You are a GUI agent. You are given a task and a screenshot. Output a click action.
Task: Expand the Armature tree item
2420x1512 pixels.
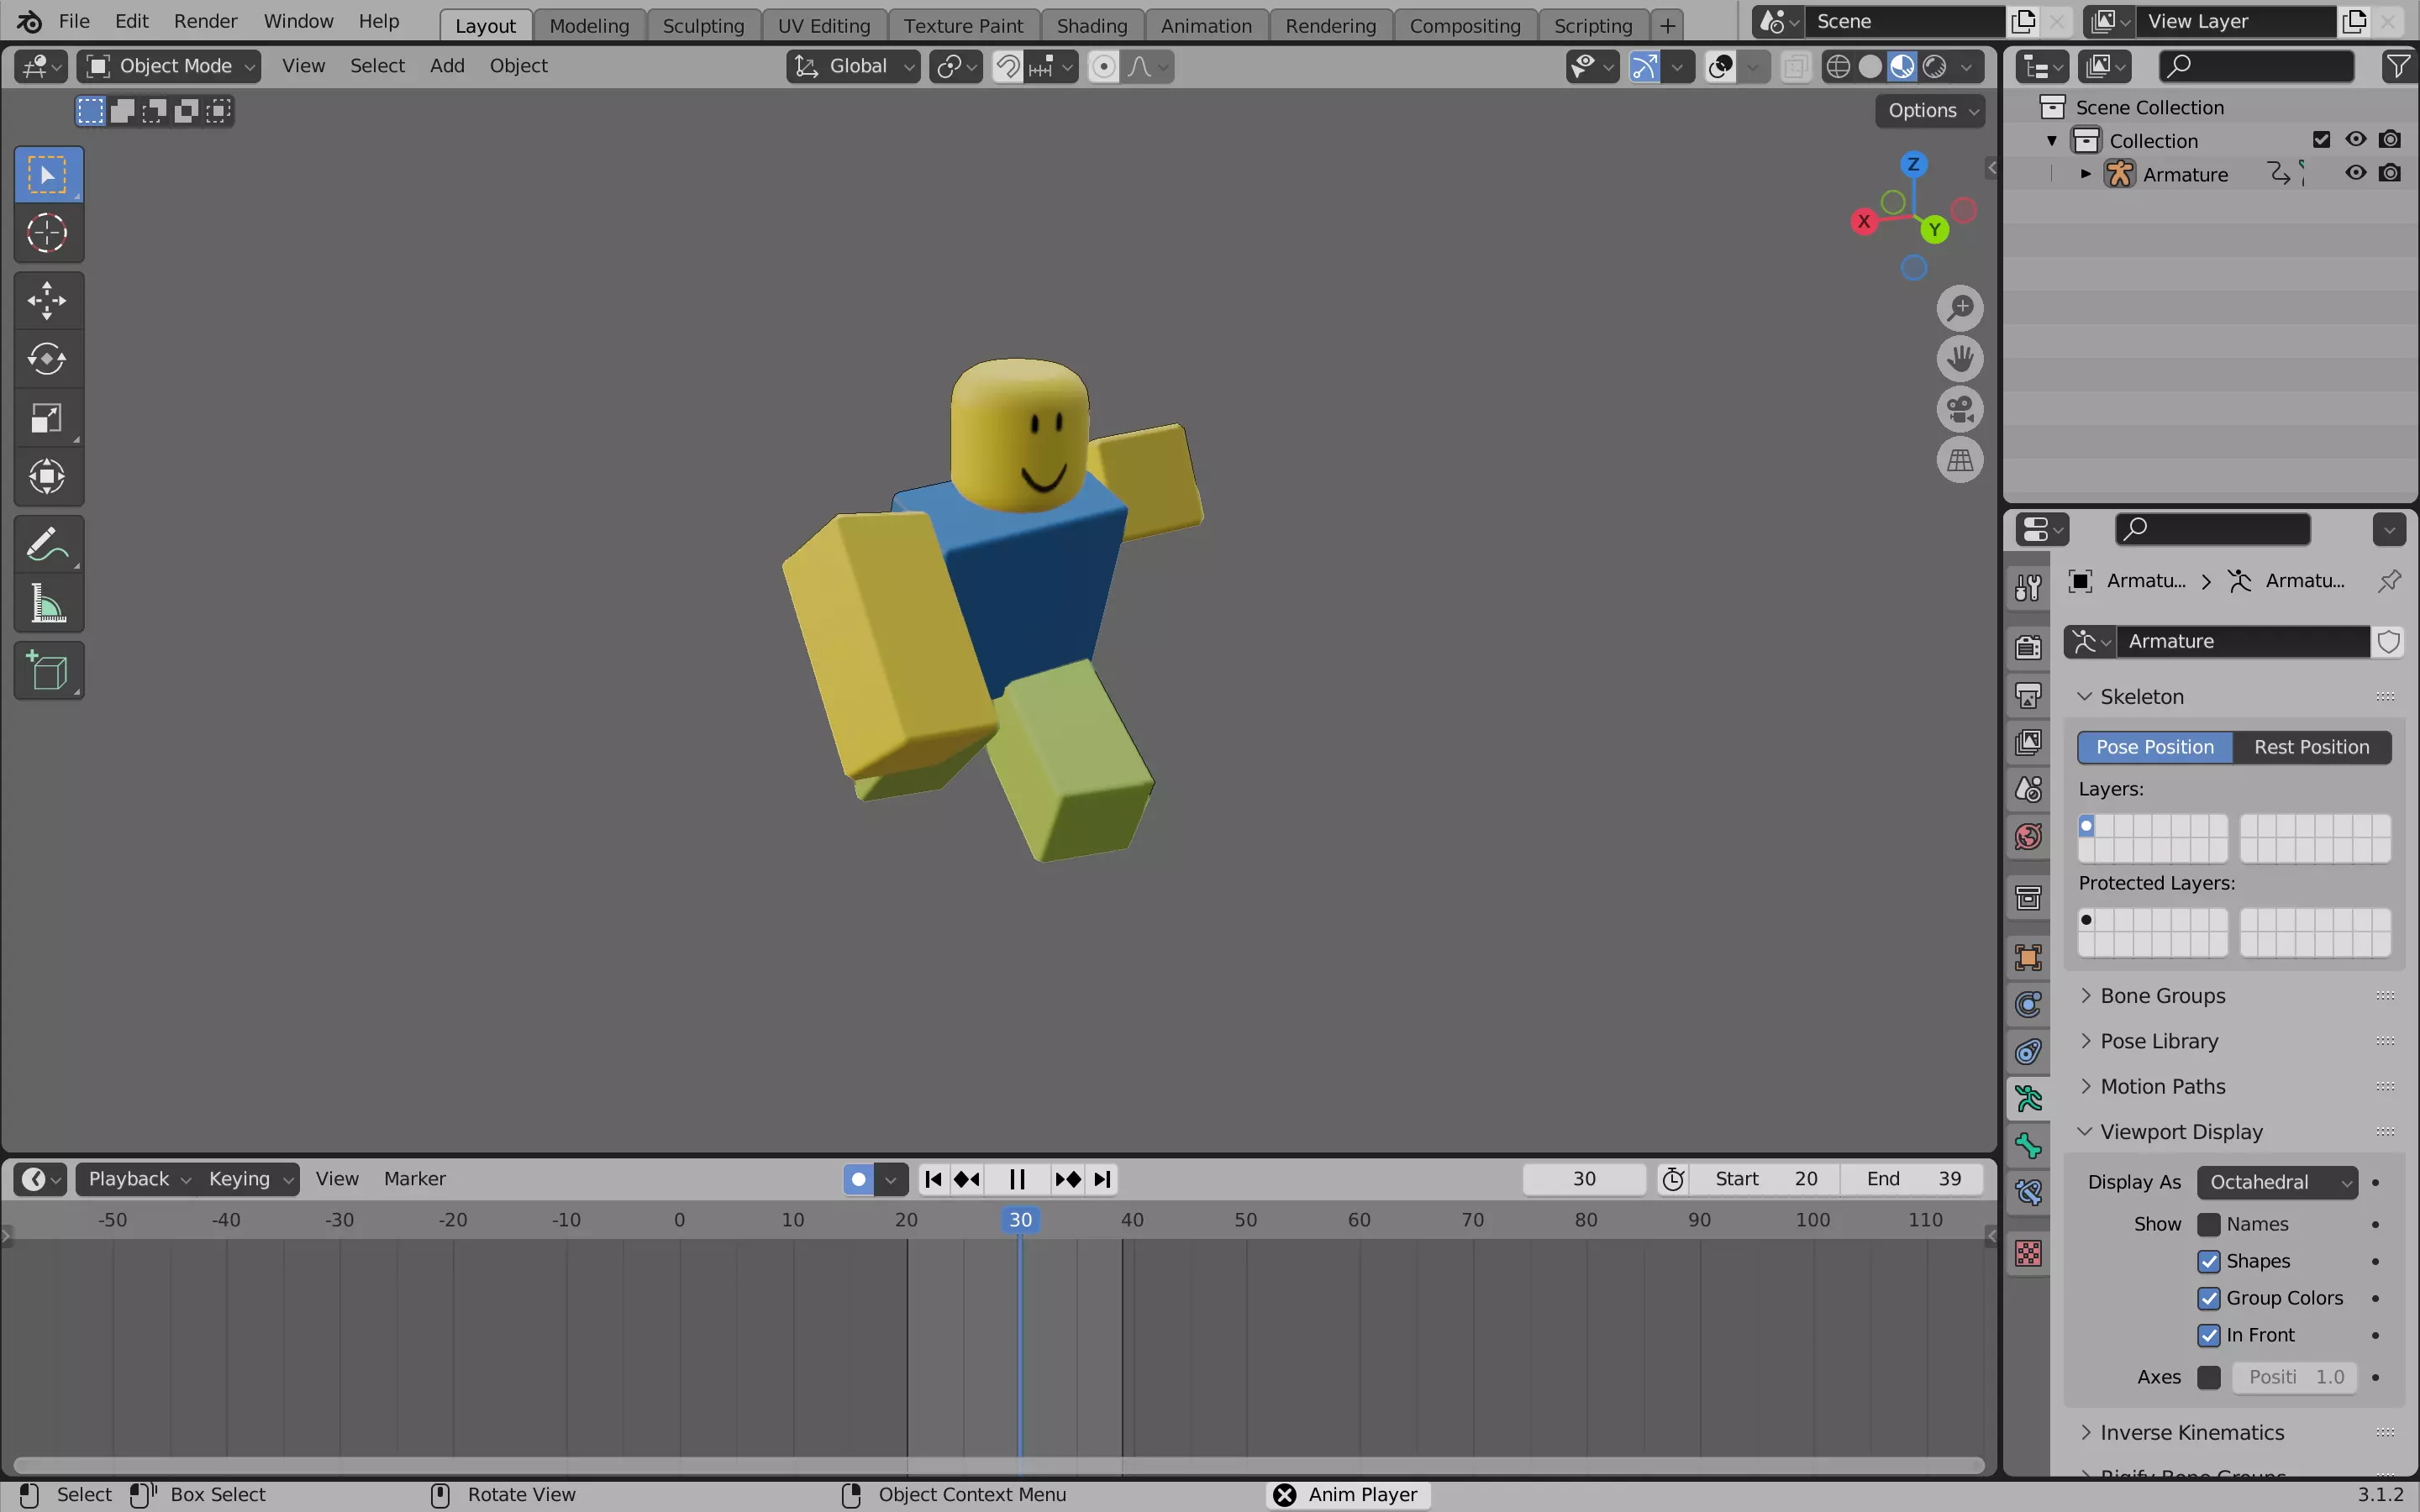tap(2085, 174)
